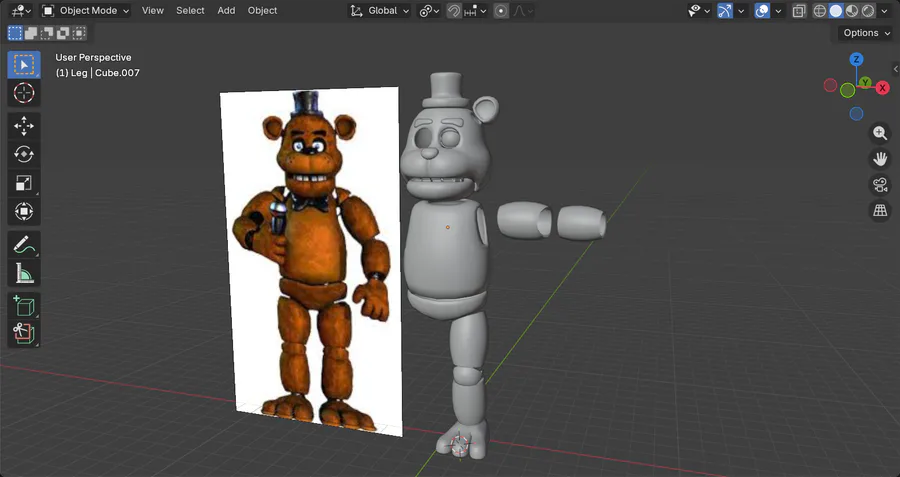Screen dimensions: 900x477
Task: Open the Object Mode dropdown
Action: tap(86, 11)
